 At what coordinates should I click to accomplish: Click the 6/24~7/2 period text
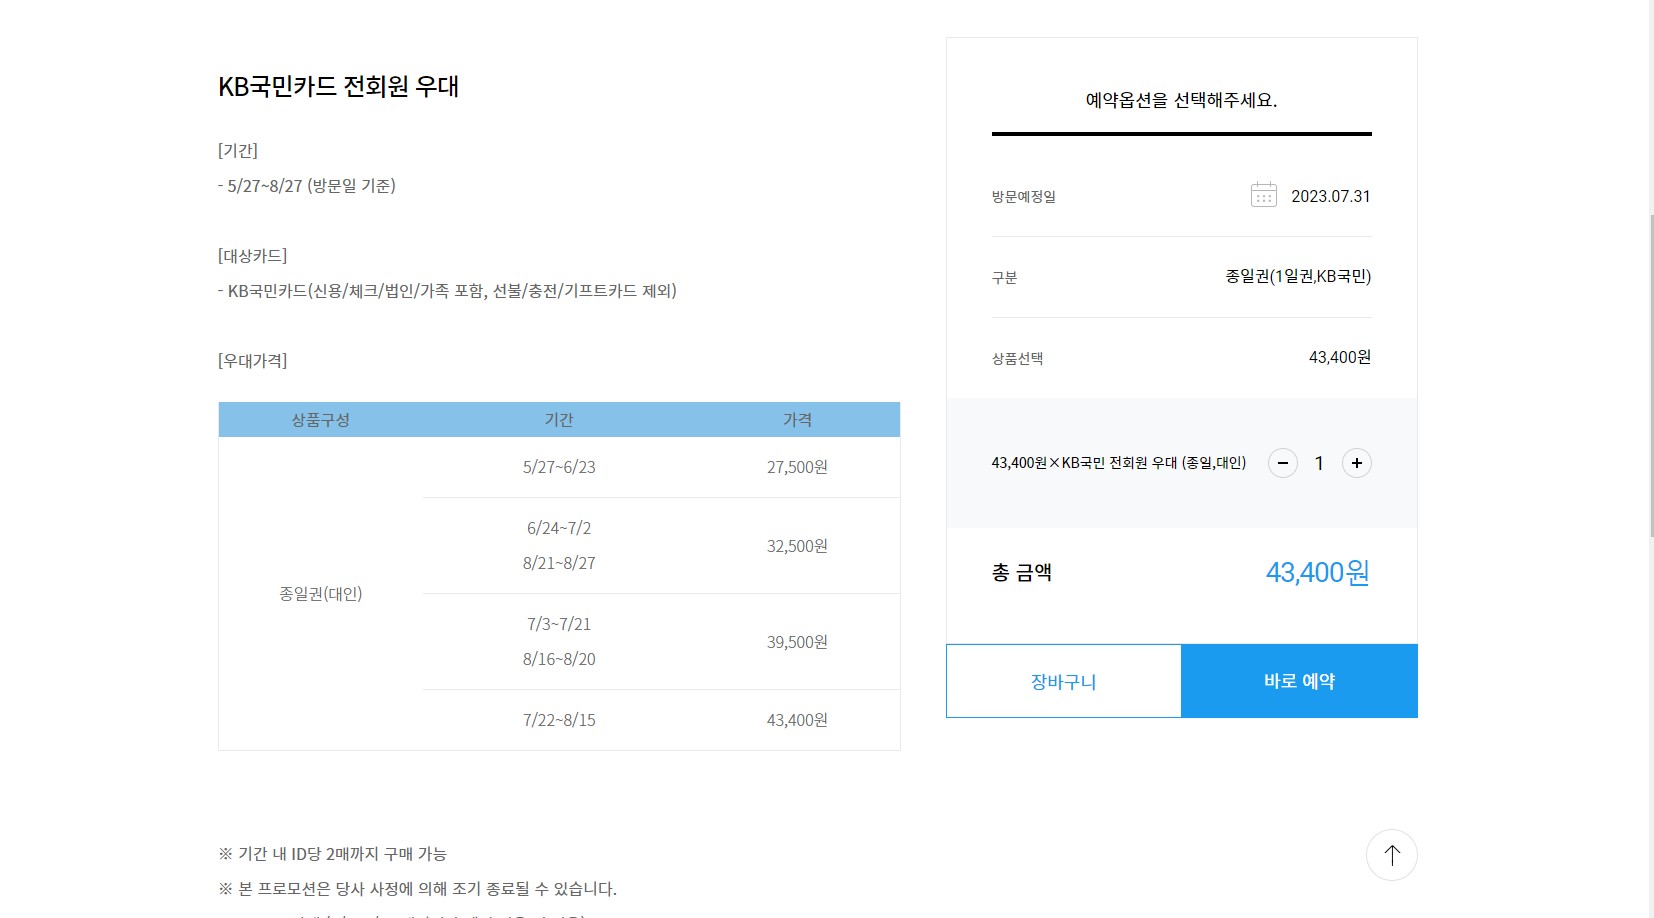pyautogui.click(x=559, y=528)
